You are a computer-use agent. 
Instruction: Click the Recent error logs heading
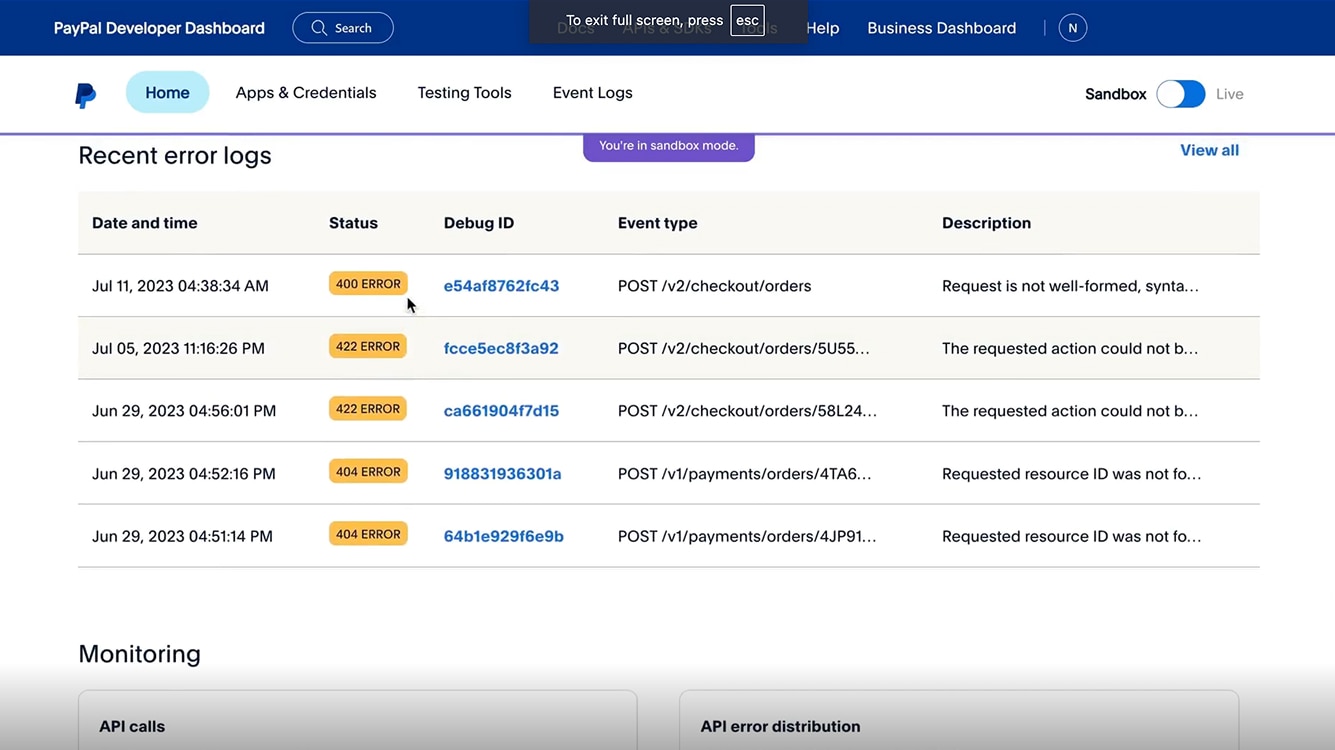point(175,155)
